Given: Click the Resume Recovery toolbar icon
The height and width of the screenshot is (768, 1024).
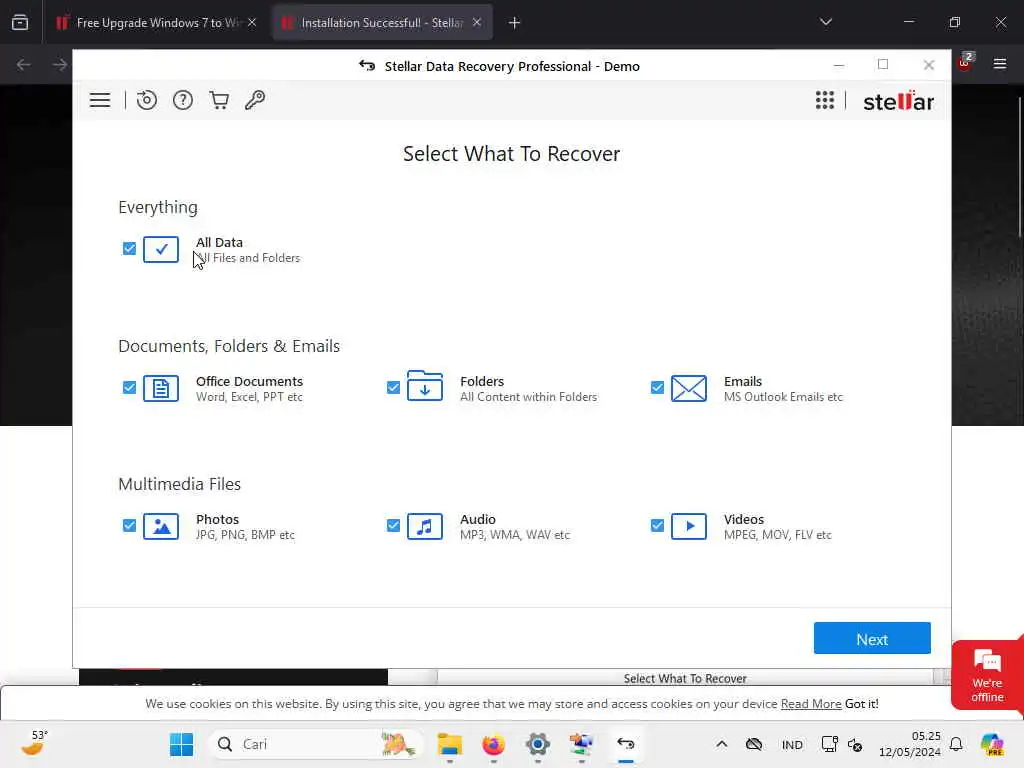Looking at the screenshot, I should tap(146, 100).
